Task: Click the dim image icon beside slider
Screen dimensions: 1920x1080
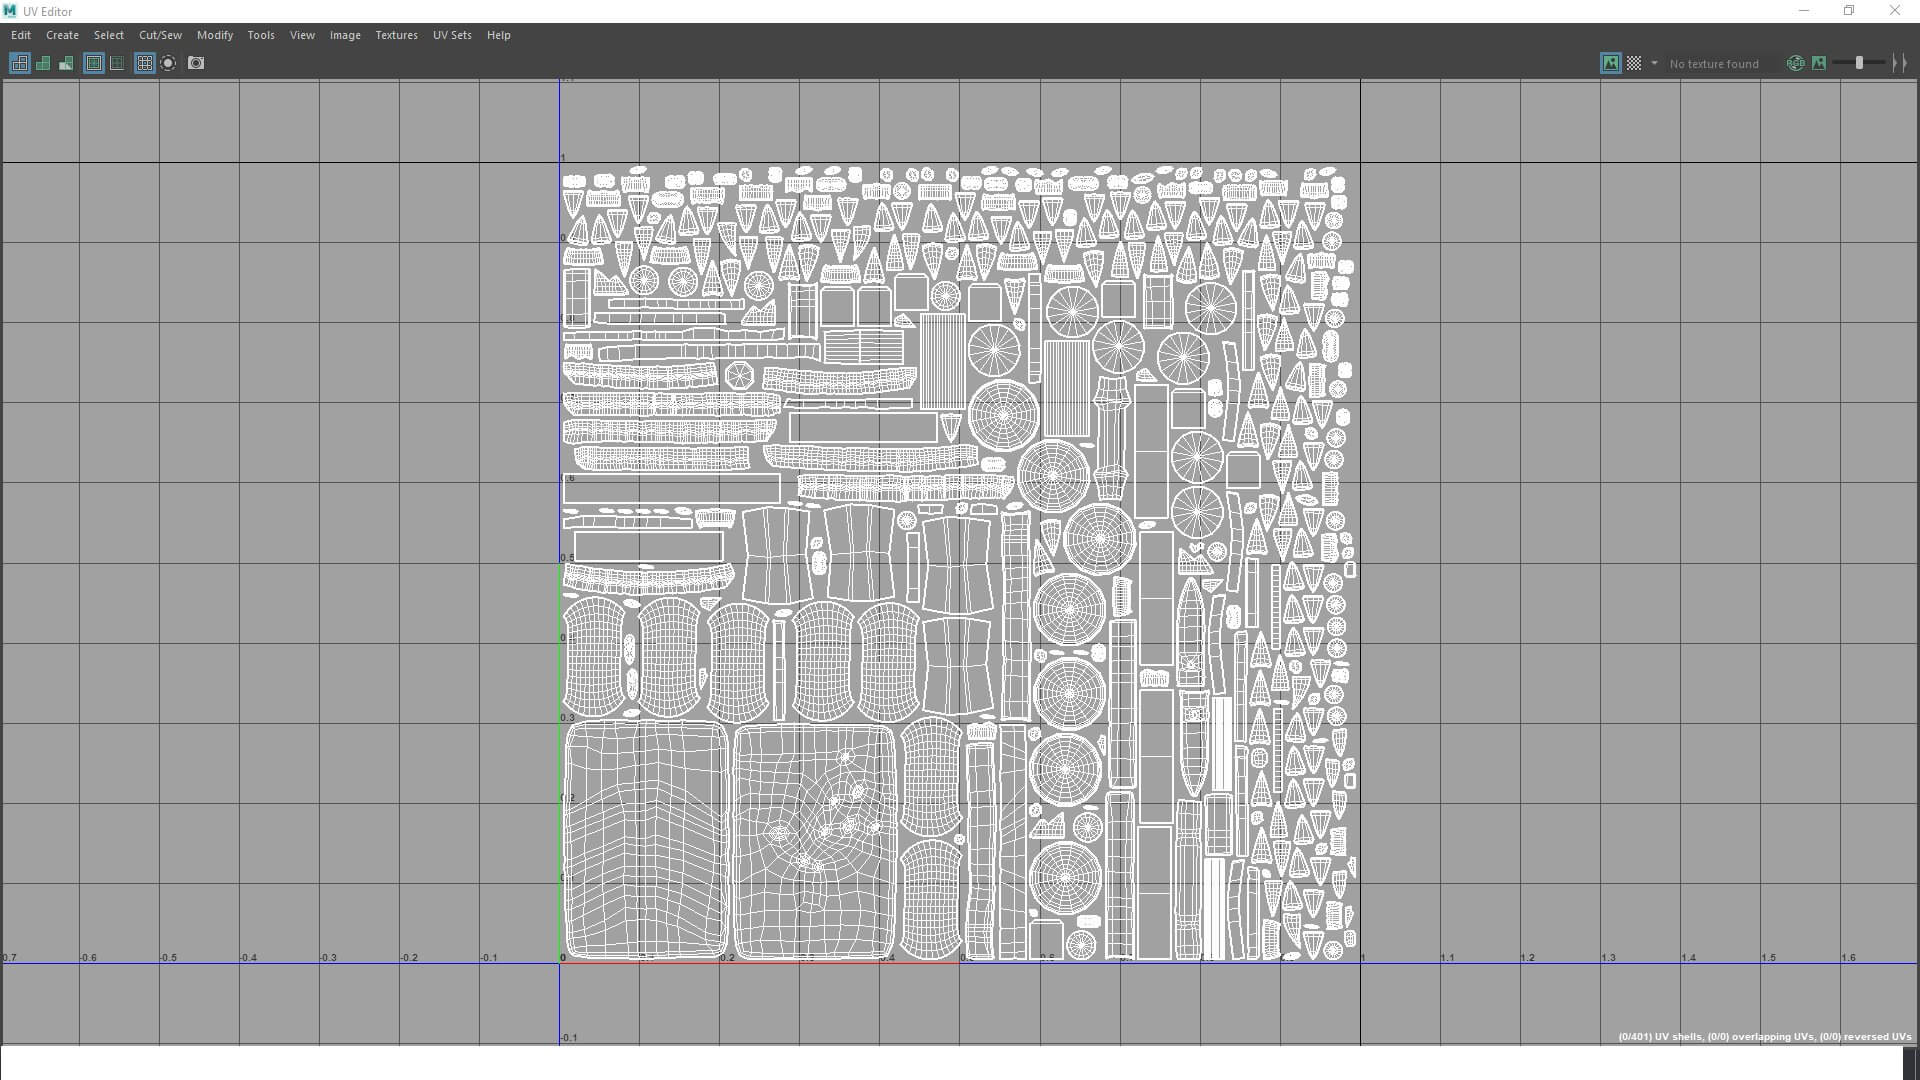Action: point(1819,63)
